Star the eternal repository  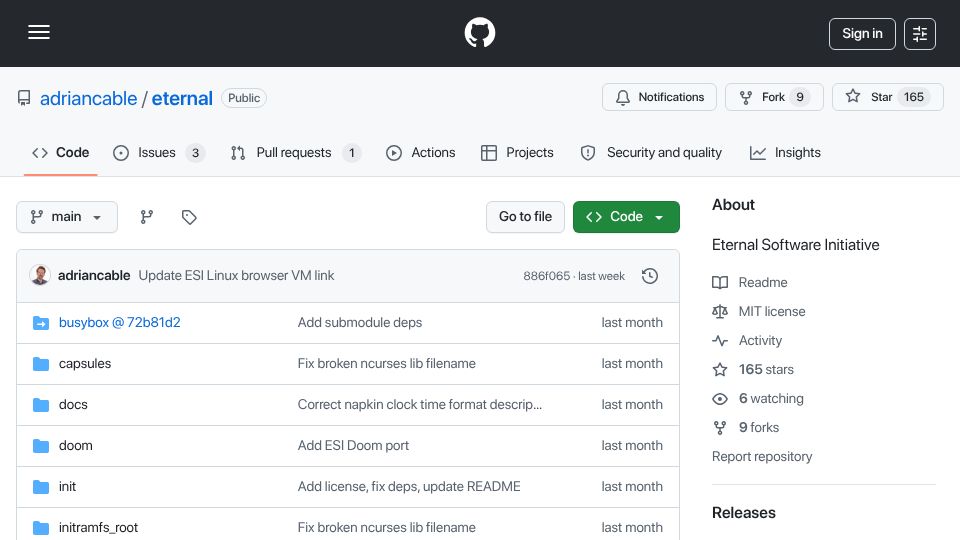tap(887, 97)
